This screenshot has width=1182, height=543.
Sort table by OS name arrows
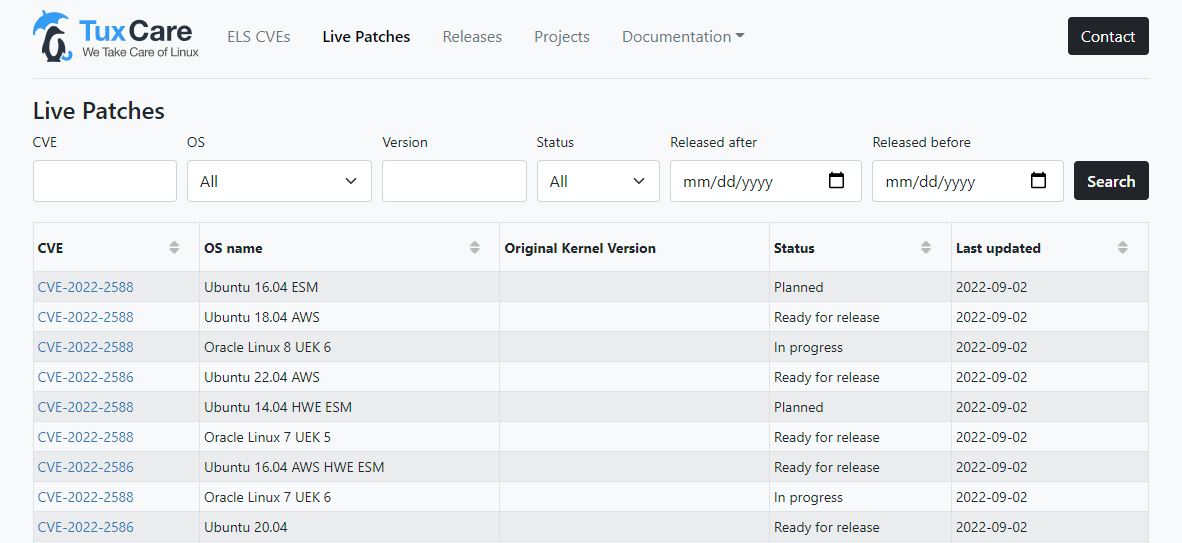pyautogui.click(x=474, y=247)
